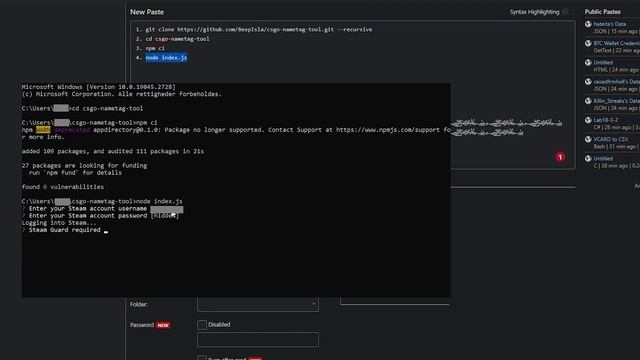
Task: Click globe icon beside Killin_Streaks's Data
Action: click(x=588, y=101)
